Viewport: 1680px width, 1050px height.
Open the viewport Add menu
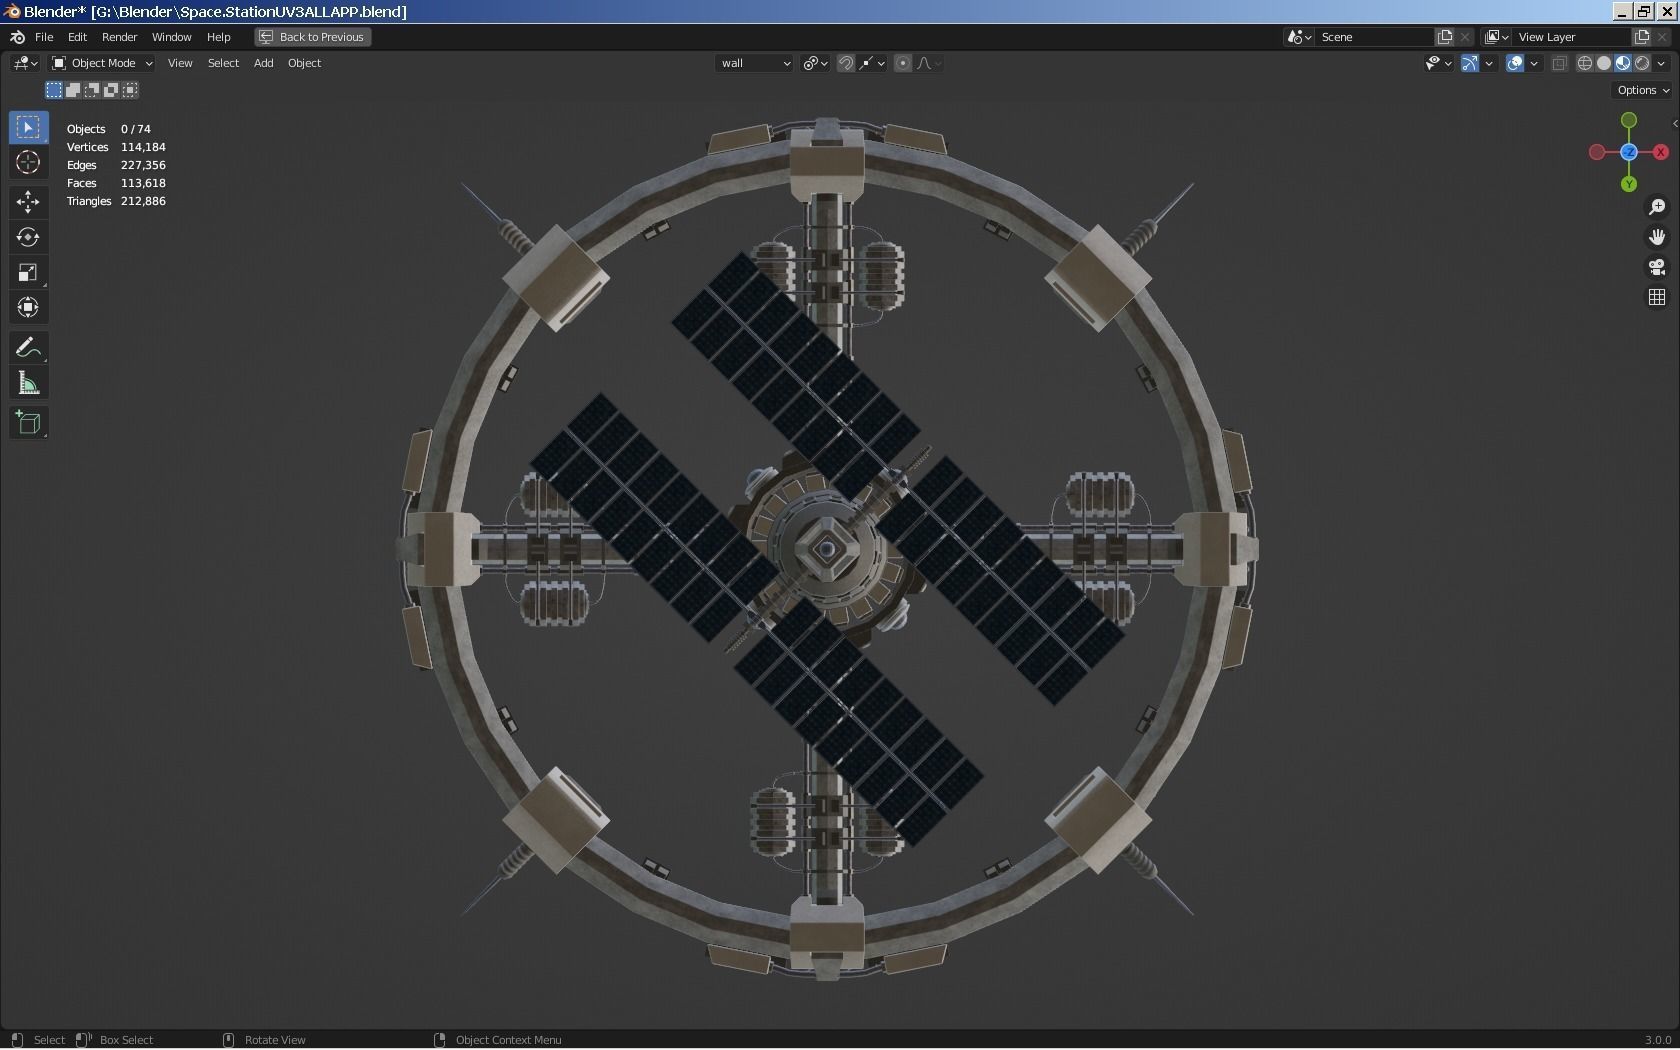263,63
